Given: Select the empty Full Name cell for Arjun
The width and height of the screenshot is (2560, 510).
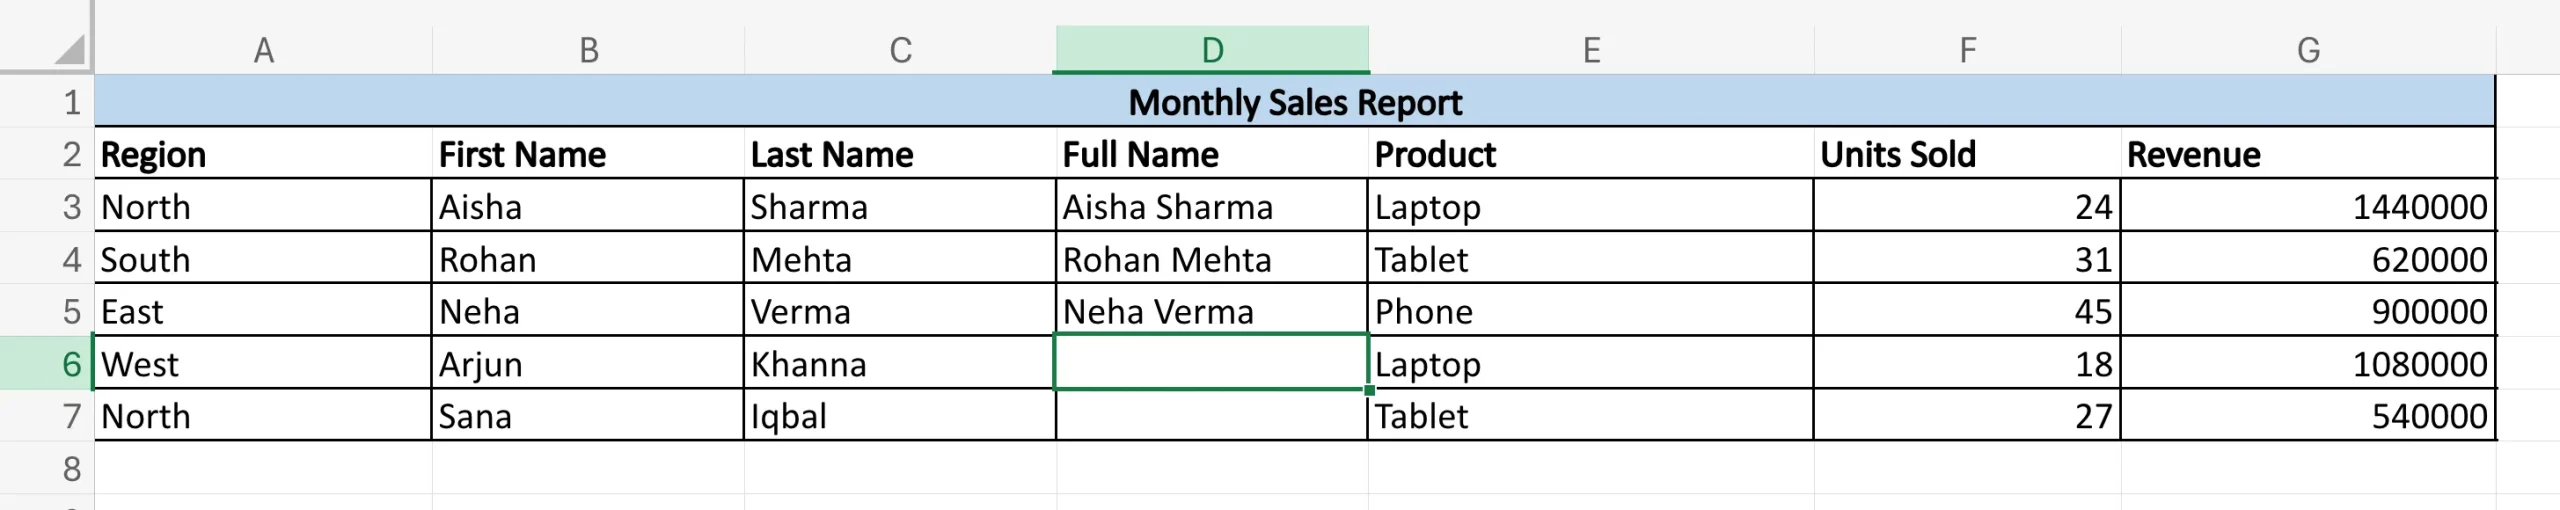Looking at the screenshot, I should click(x=1210, y=364).
